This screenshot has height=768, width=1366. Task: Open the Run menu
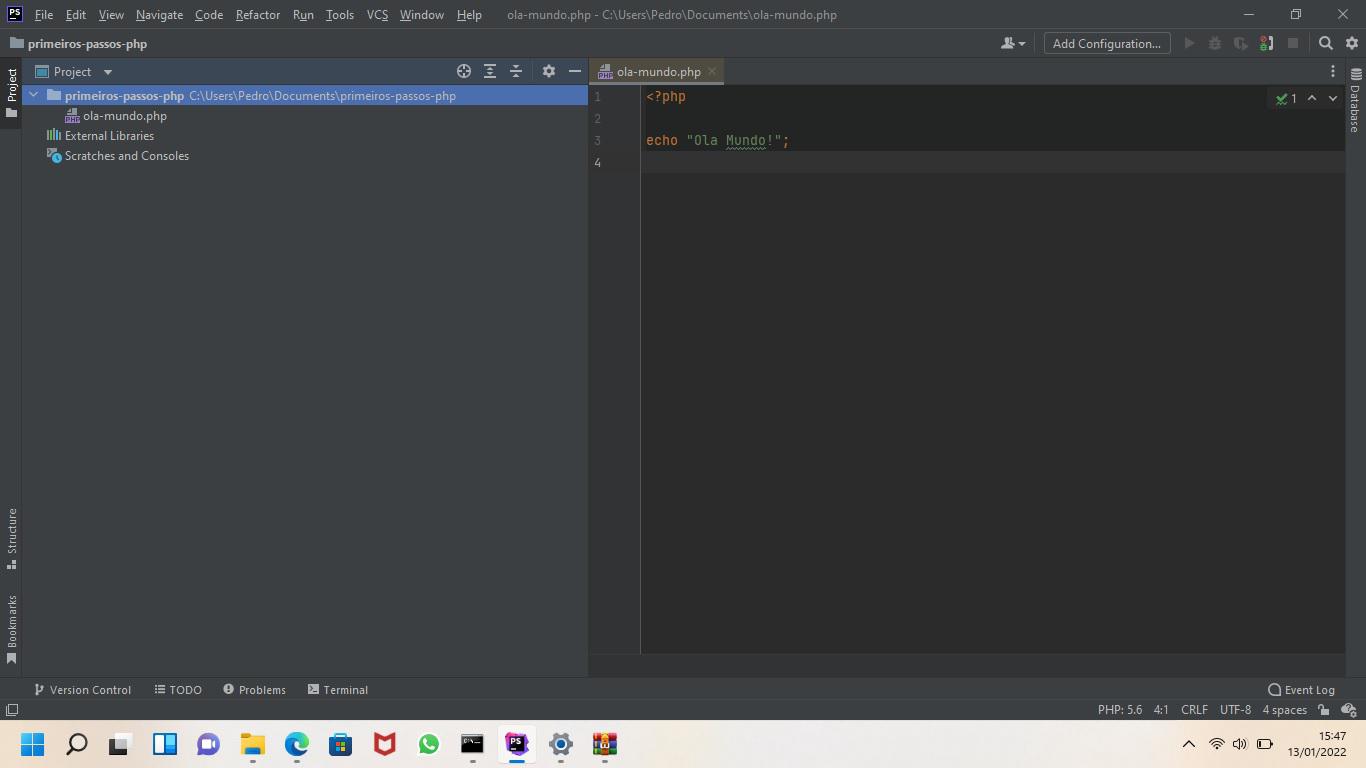pos(303,15)
